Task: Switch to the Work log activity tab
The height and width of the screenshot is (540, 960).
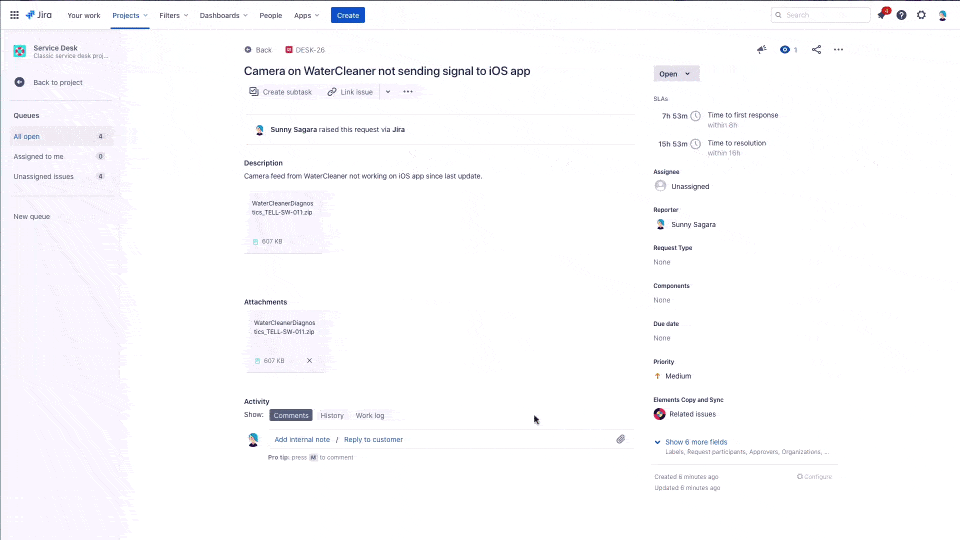Action: (x=370, y=415)
